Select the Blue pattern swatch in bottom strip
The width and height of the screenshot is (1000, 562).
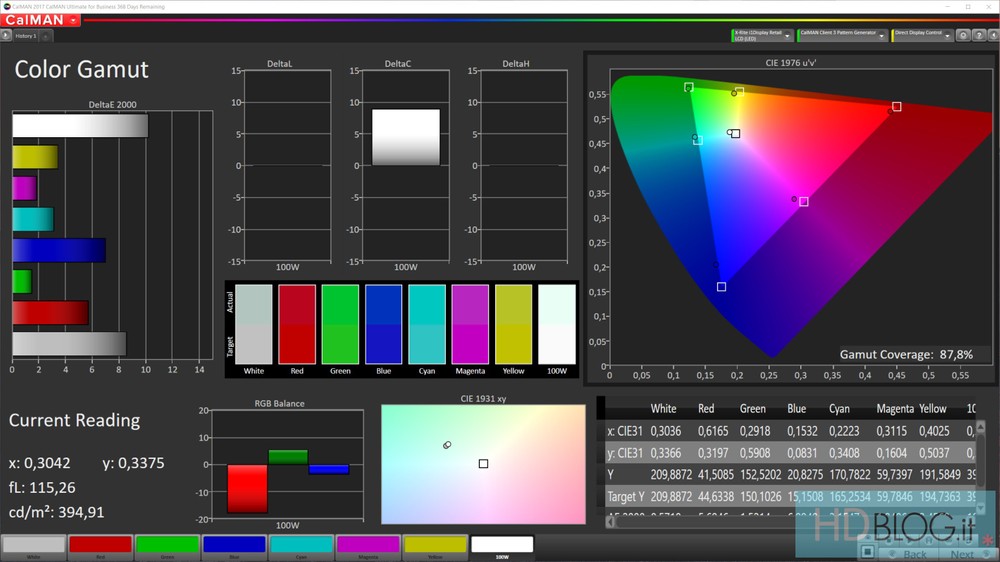coord(234,546)
